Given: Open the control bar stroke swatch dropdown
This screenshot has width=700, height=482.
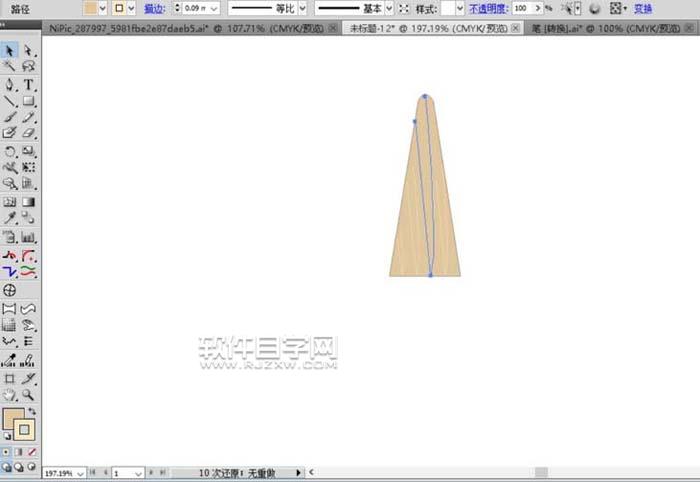Looking at the screenshot, I should [x=131, y=8].
